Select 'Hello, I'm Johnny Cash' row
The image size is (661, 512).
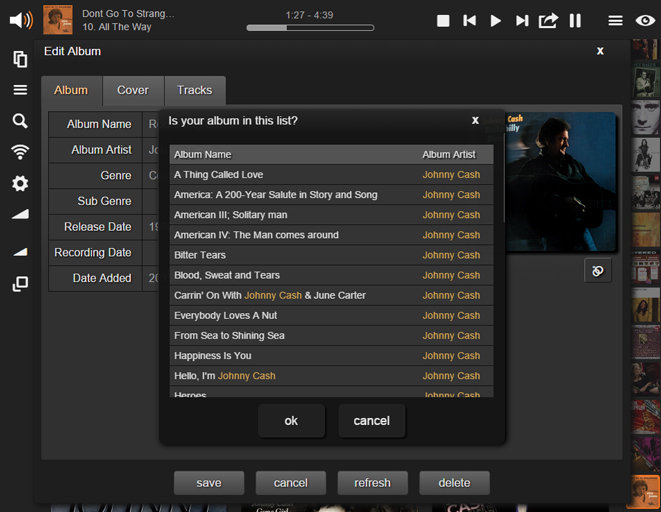pos(331,376)
